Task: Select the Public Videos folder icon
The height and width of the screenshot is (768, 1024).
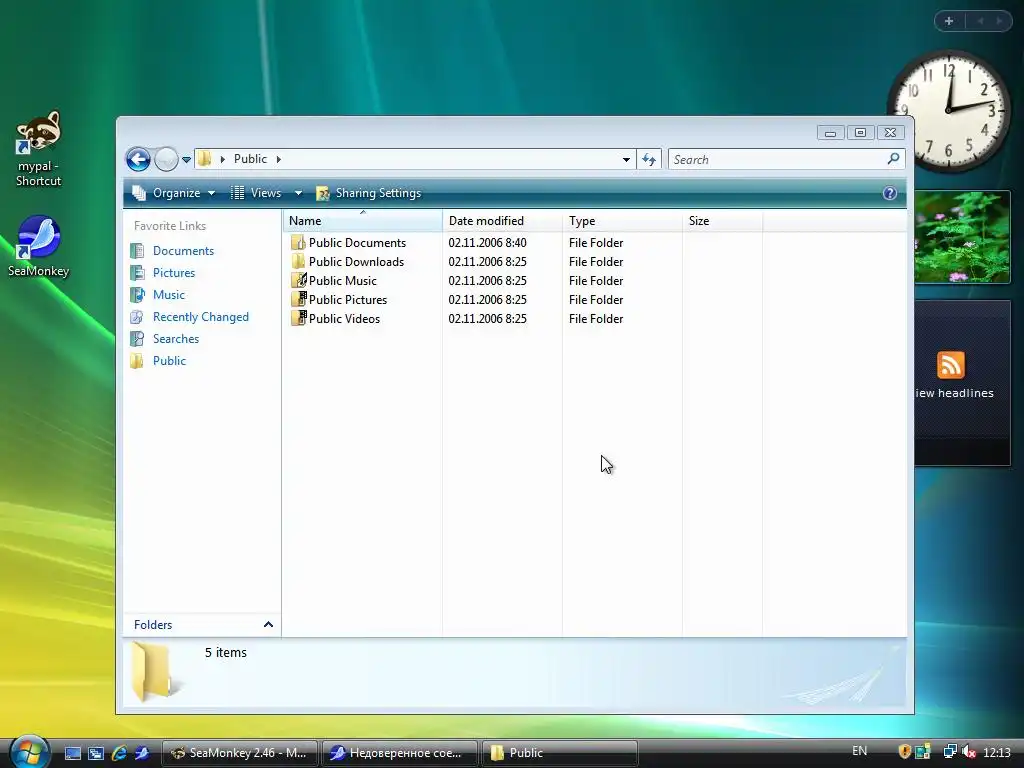Action: (298, 318)
